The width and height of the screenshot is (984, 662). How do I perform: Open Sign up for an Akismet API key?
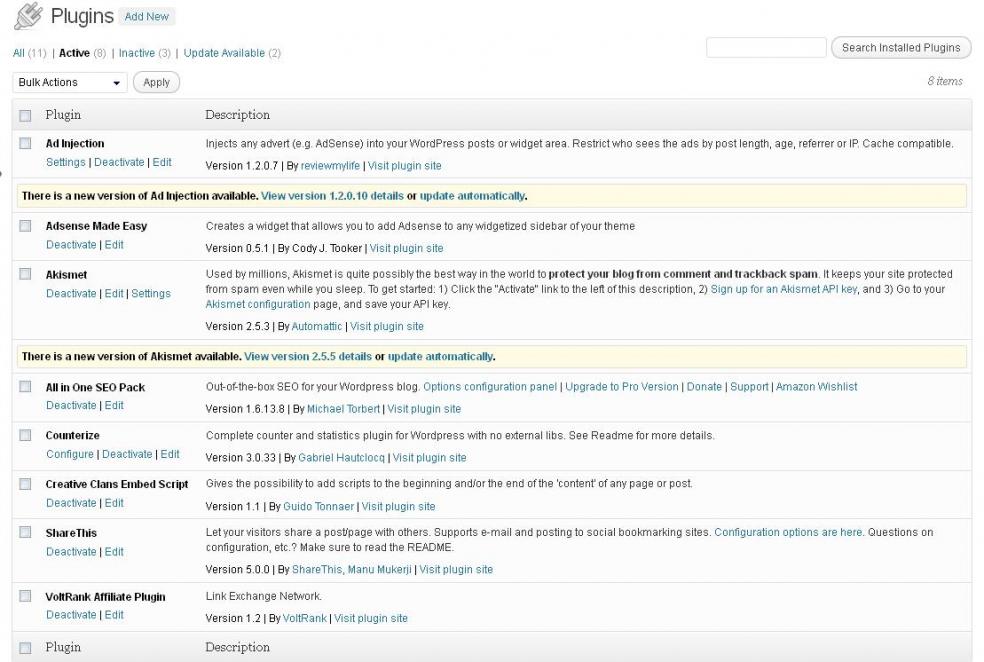[784, 289]
